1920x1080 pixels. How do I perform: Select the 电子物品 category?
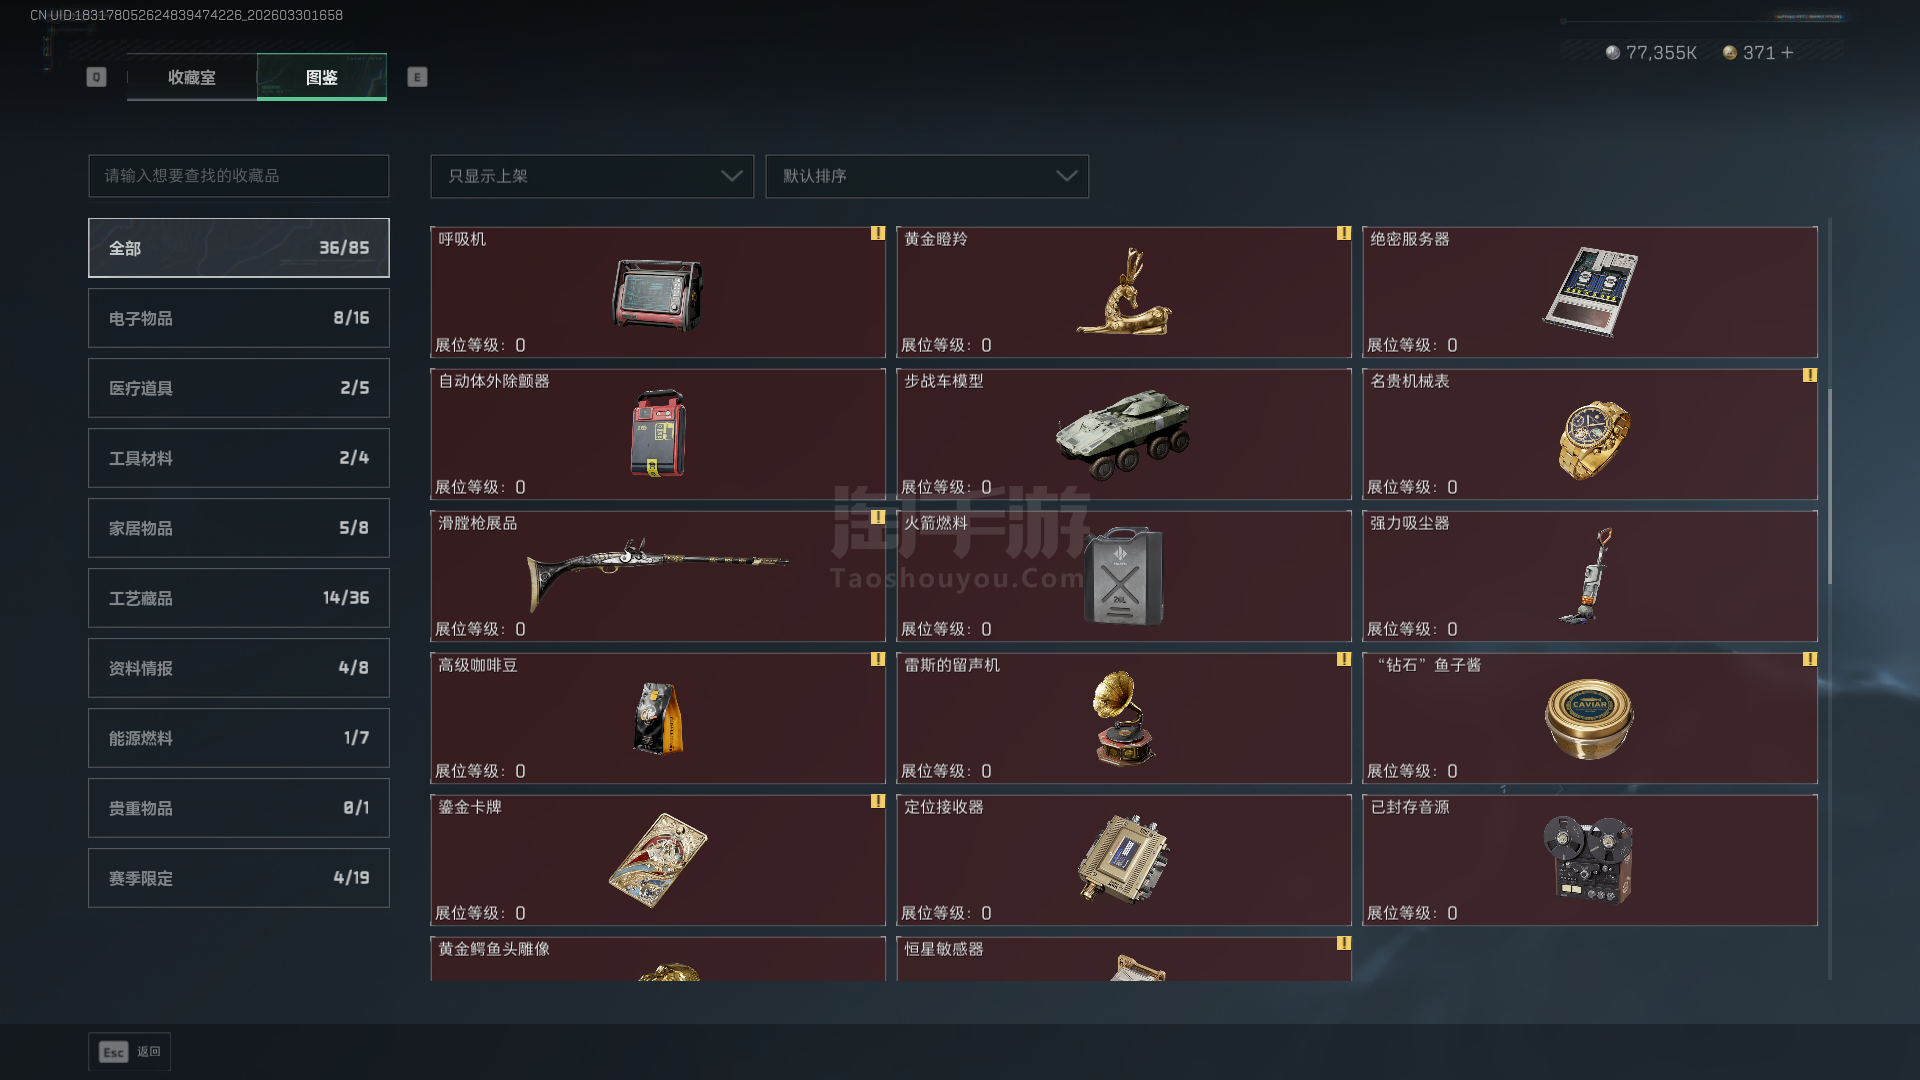click(239, 318)
